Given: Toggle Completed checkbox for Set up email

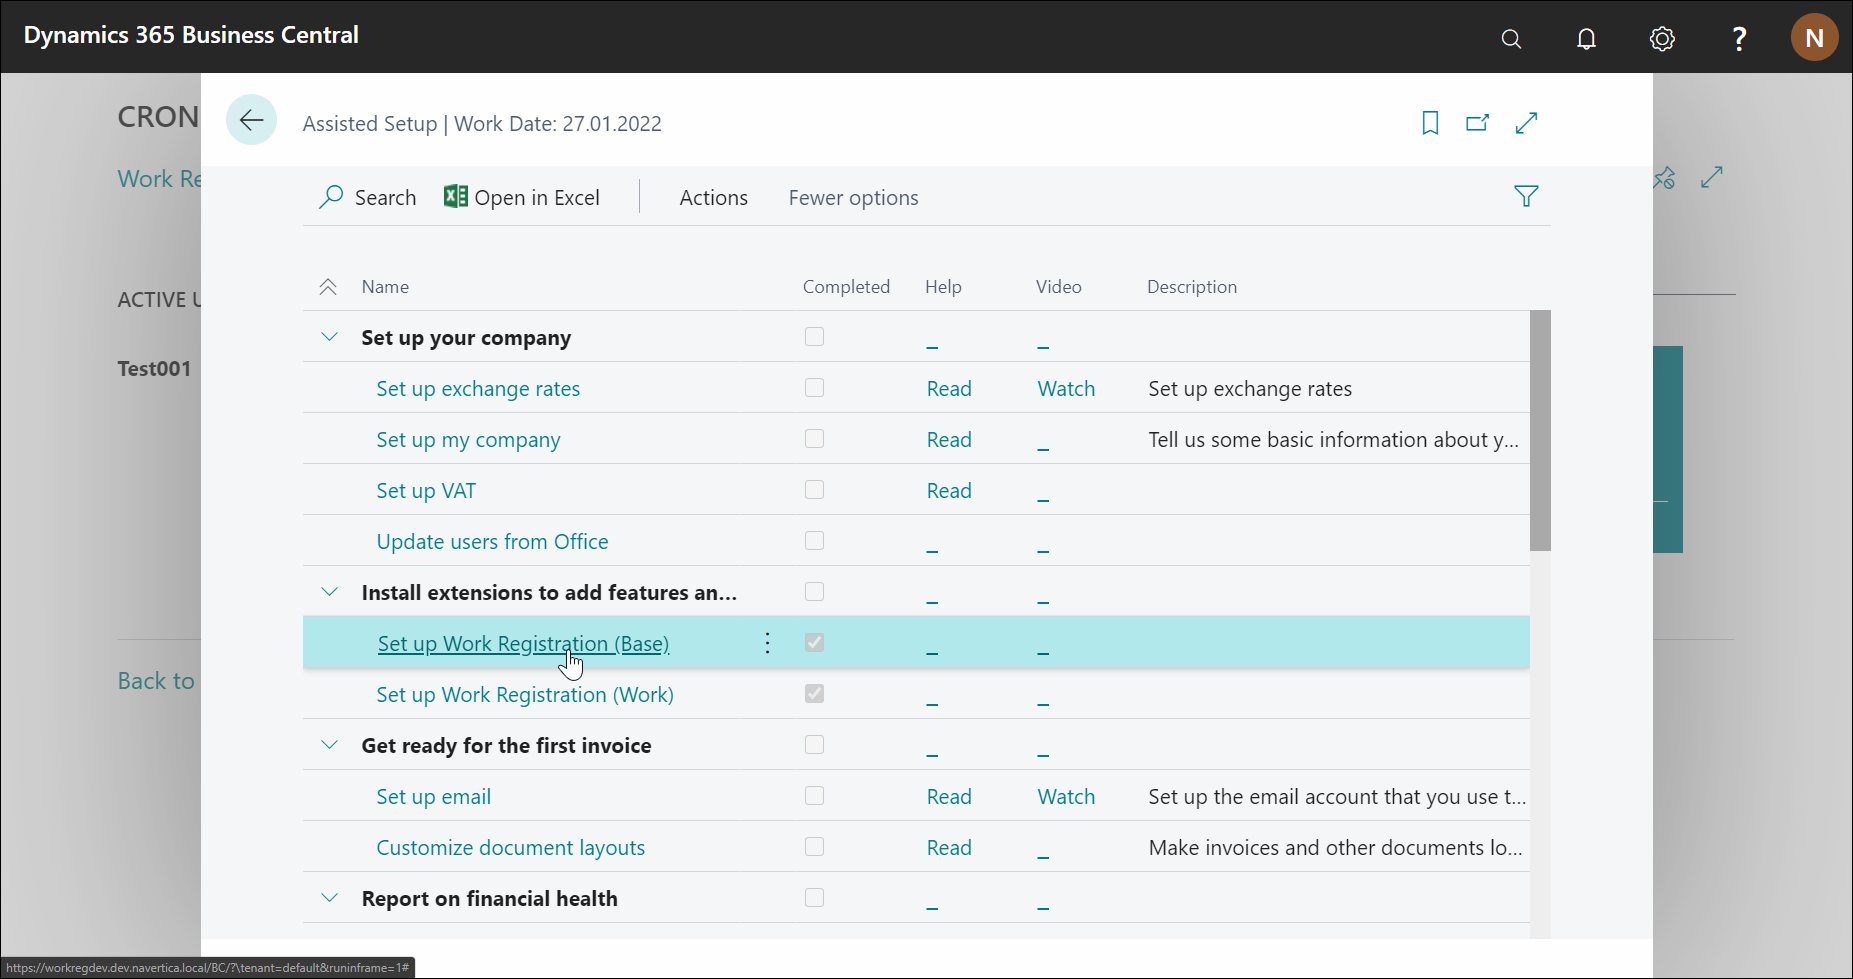Looking at the screenshot, I should [814, 796].
